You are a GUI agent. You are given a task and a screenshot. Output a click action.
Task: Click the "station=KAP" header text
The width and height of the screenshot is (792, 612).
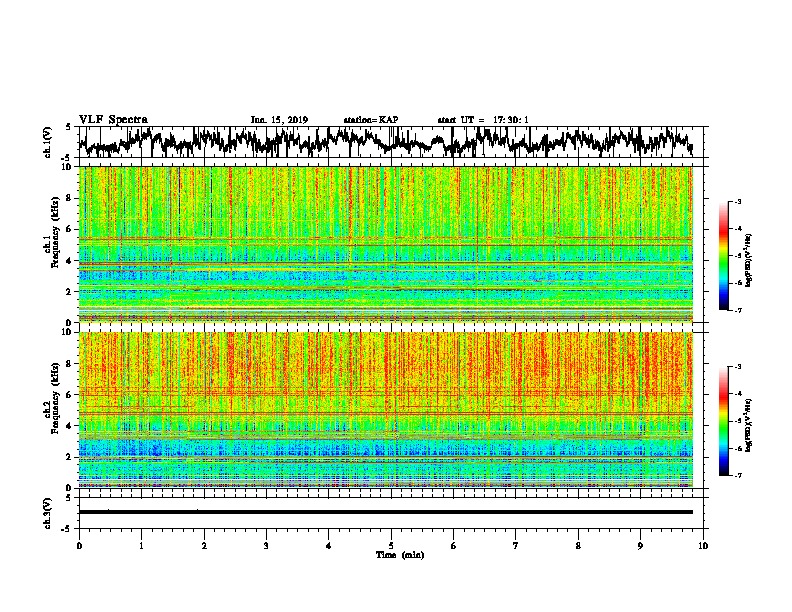(371, 120)
